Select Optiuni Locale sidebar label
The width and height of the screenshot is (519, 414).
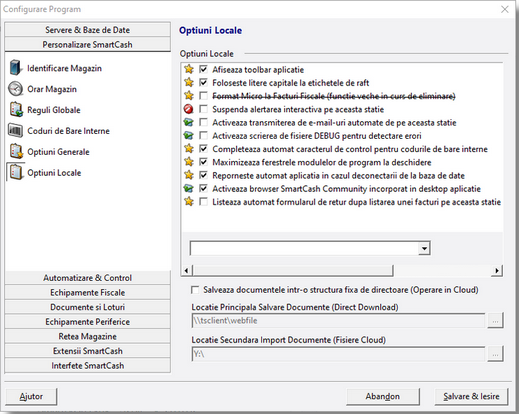(x=54, y=173)
